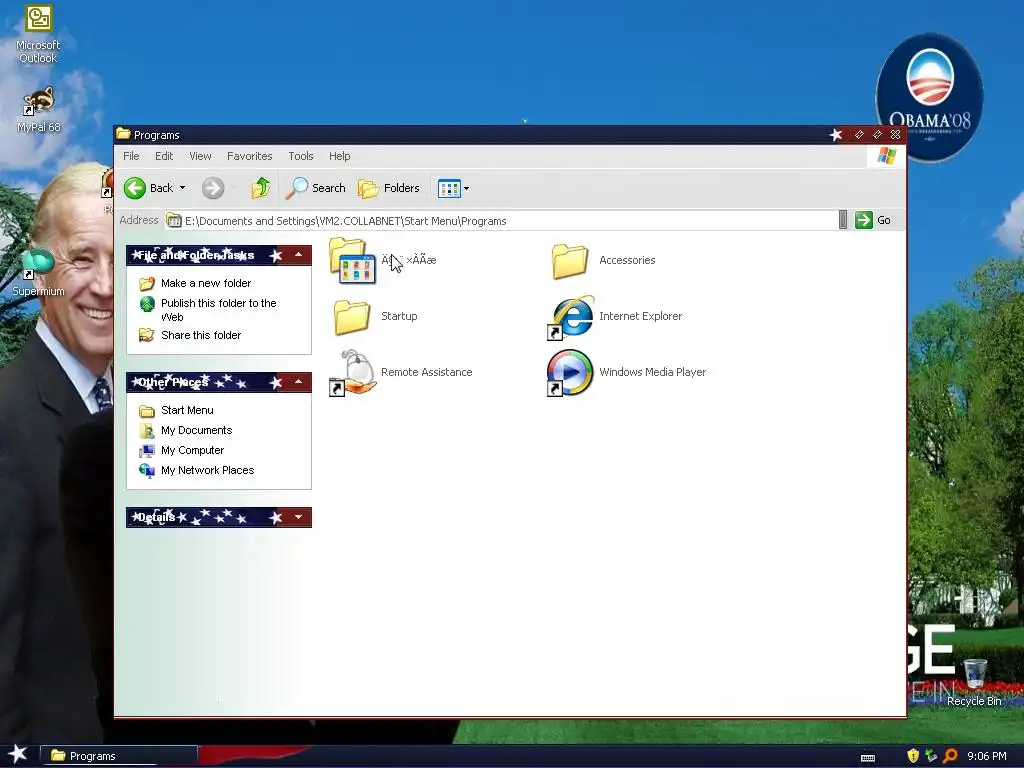The height and width of the screenshot is (768, 1024).
Task: Open the View menu
Action: click(x=200, y=156)
